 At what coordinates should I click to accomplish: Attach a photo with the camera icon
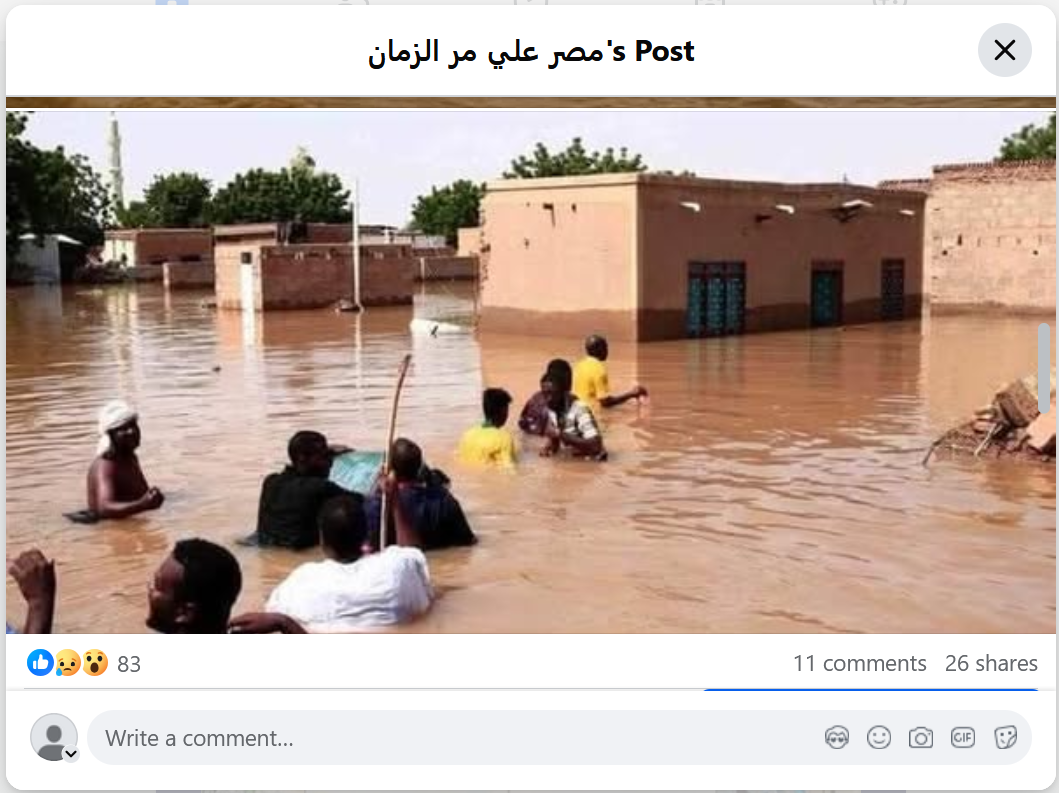pyautogui.click(x=921, y=738)
